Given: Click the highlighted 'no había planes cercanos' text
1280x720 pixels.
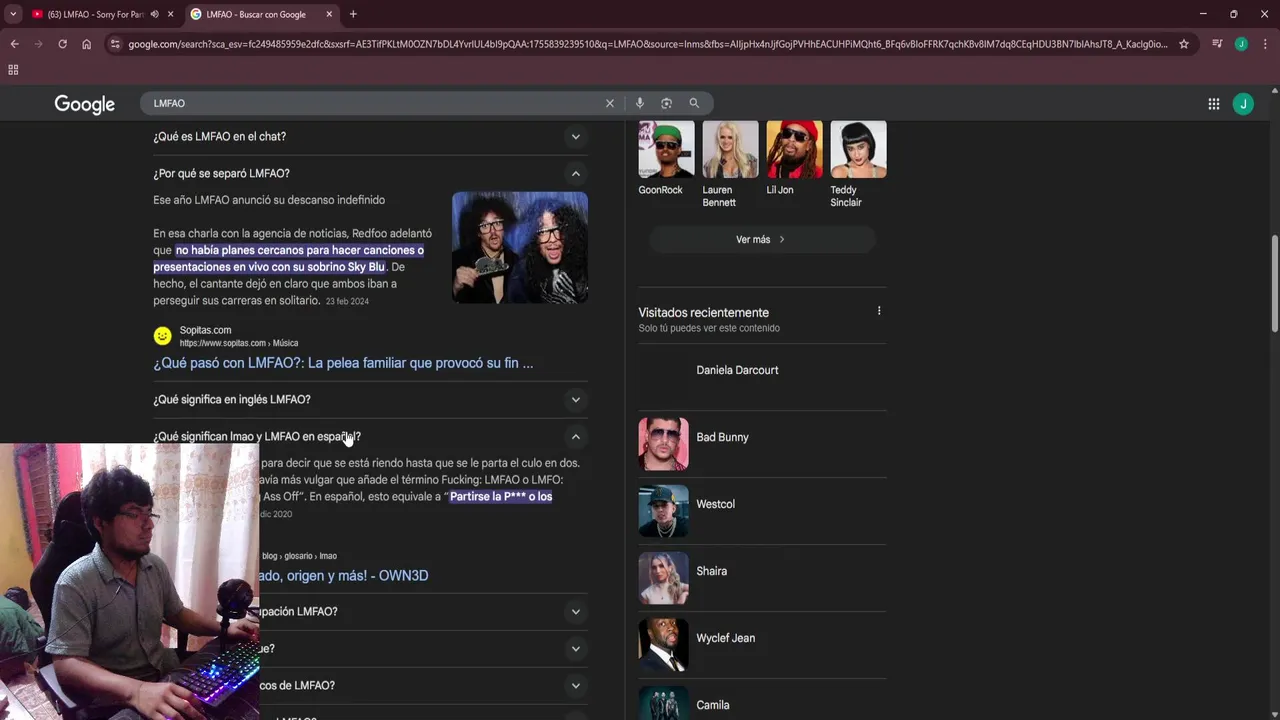Looking at the screenshot, I should pos(290,258).
